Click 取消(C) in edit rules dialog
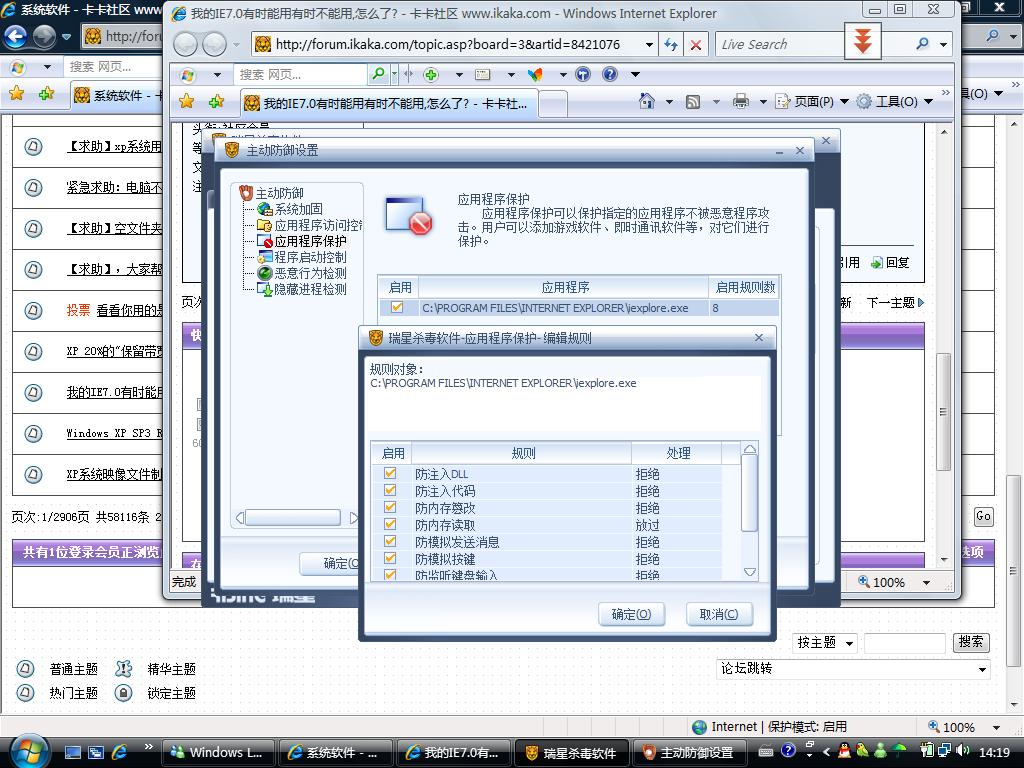The width and height of the screenshot is (1024, 768). 719,614
